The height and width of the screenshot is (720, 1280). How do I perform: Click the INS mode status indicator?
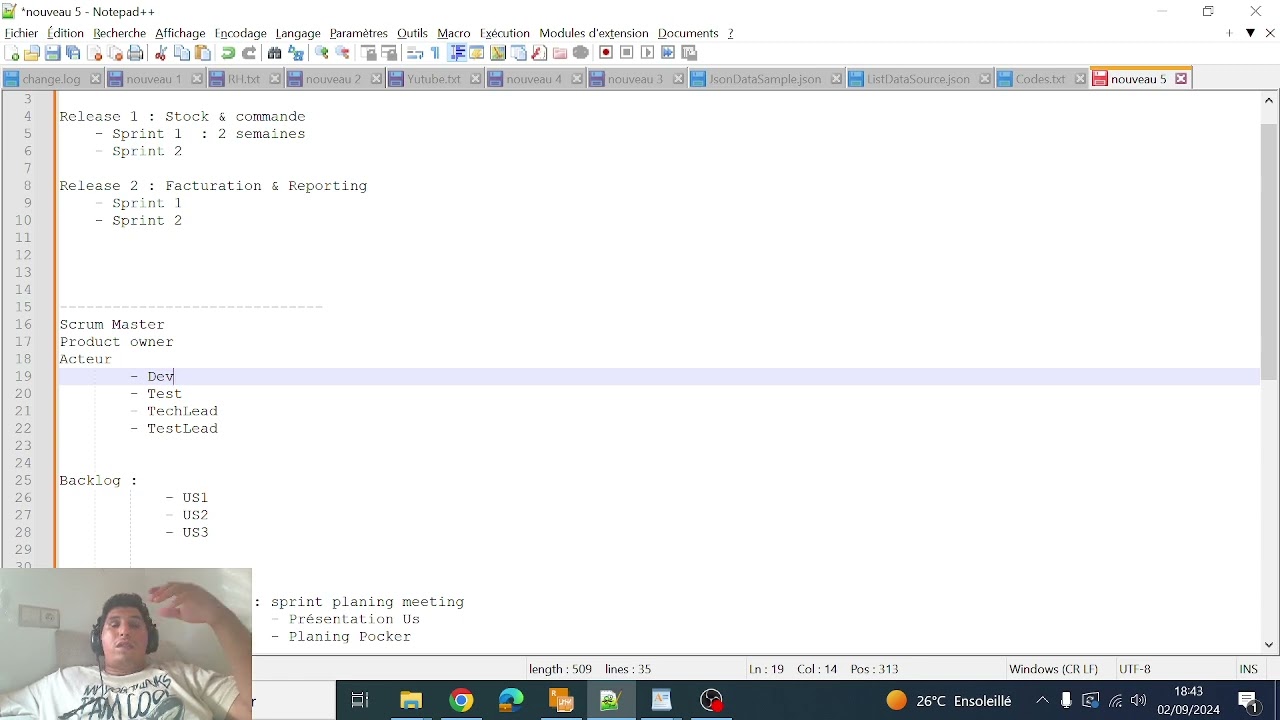[1248, 669]
